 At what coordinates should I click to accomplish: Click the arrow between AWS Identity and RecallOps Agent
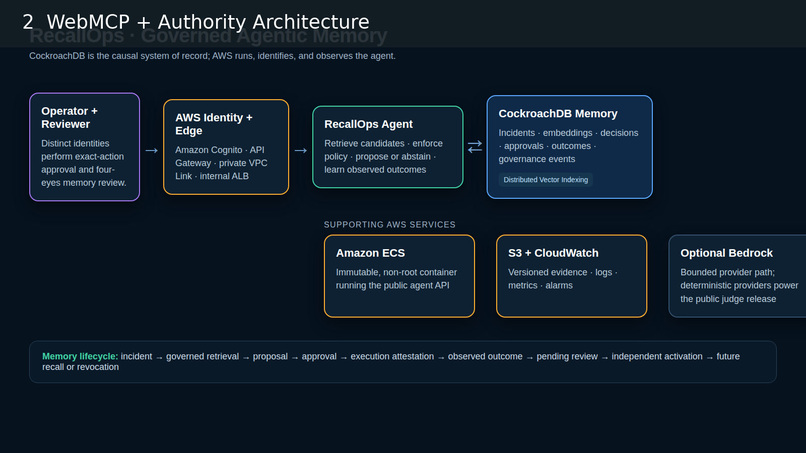tap(301, 151)
